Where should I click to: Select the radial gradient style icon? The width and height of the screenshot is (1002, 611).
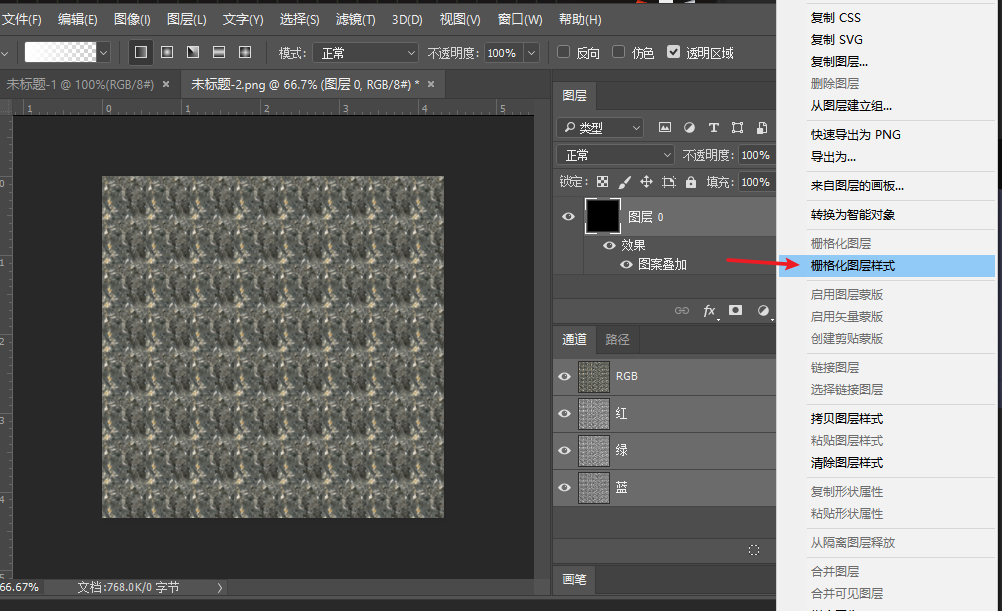(x=167, y=52)
